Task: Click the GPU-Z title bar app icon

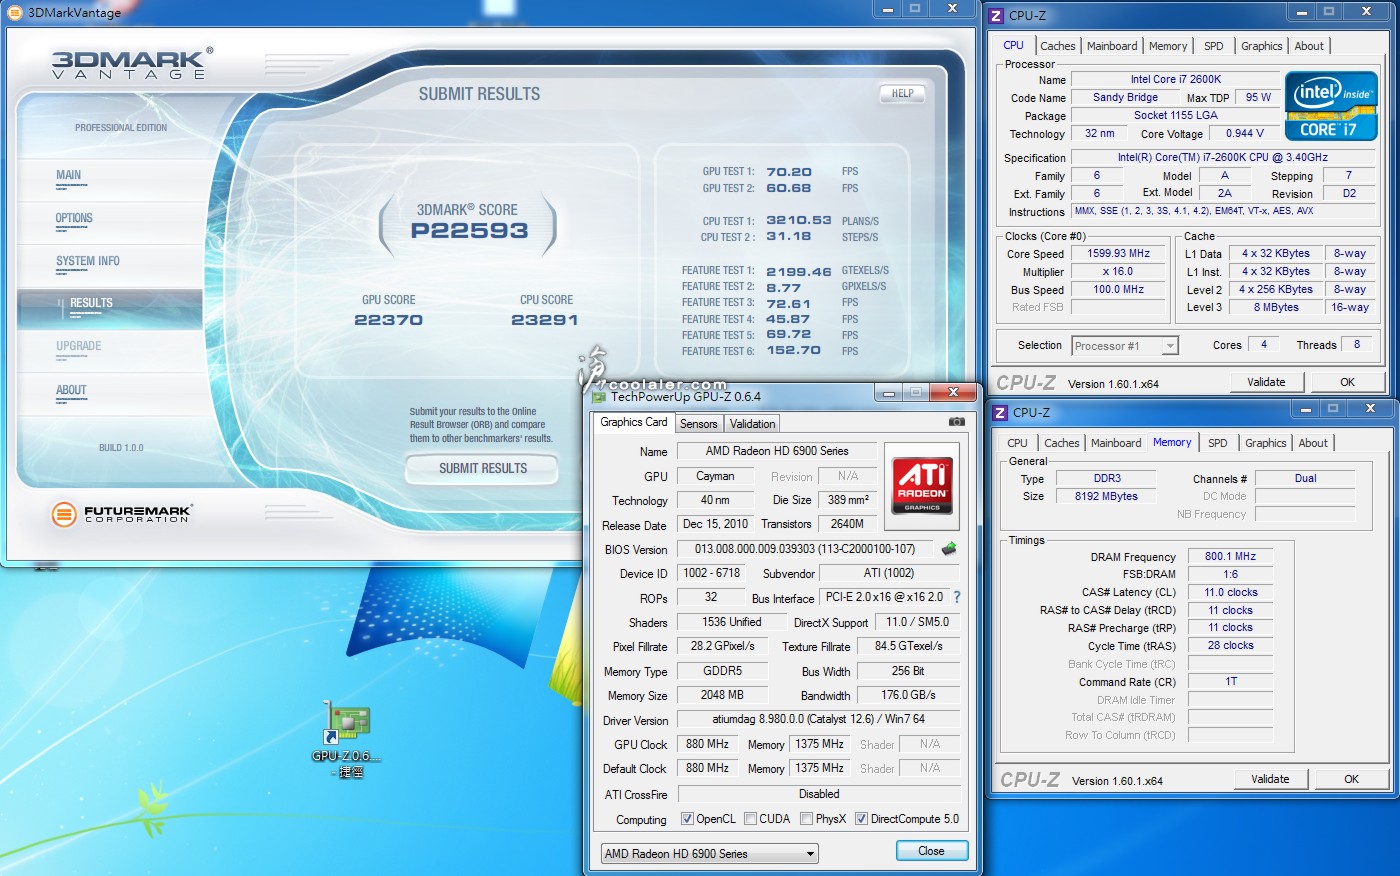Action: point(599,396)
